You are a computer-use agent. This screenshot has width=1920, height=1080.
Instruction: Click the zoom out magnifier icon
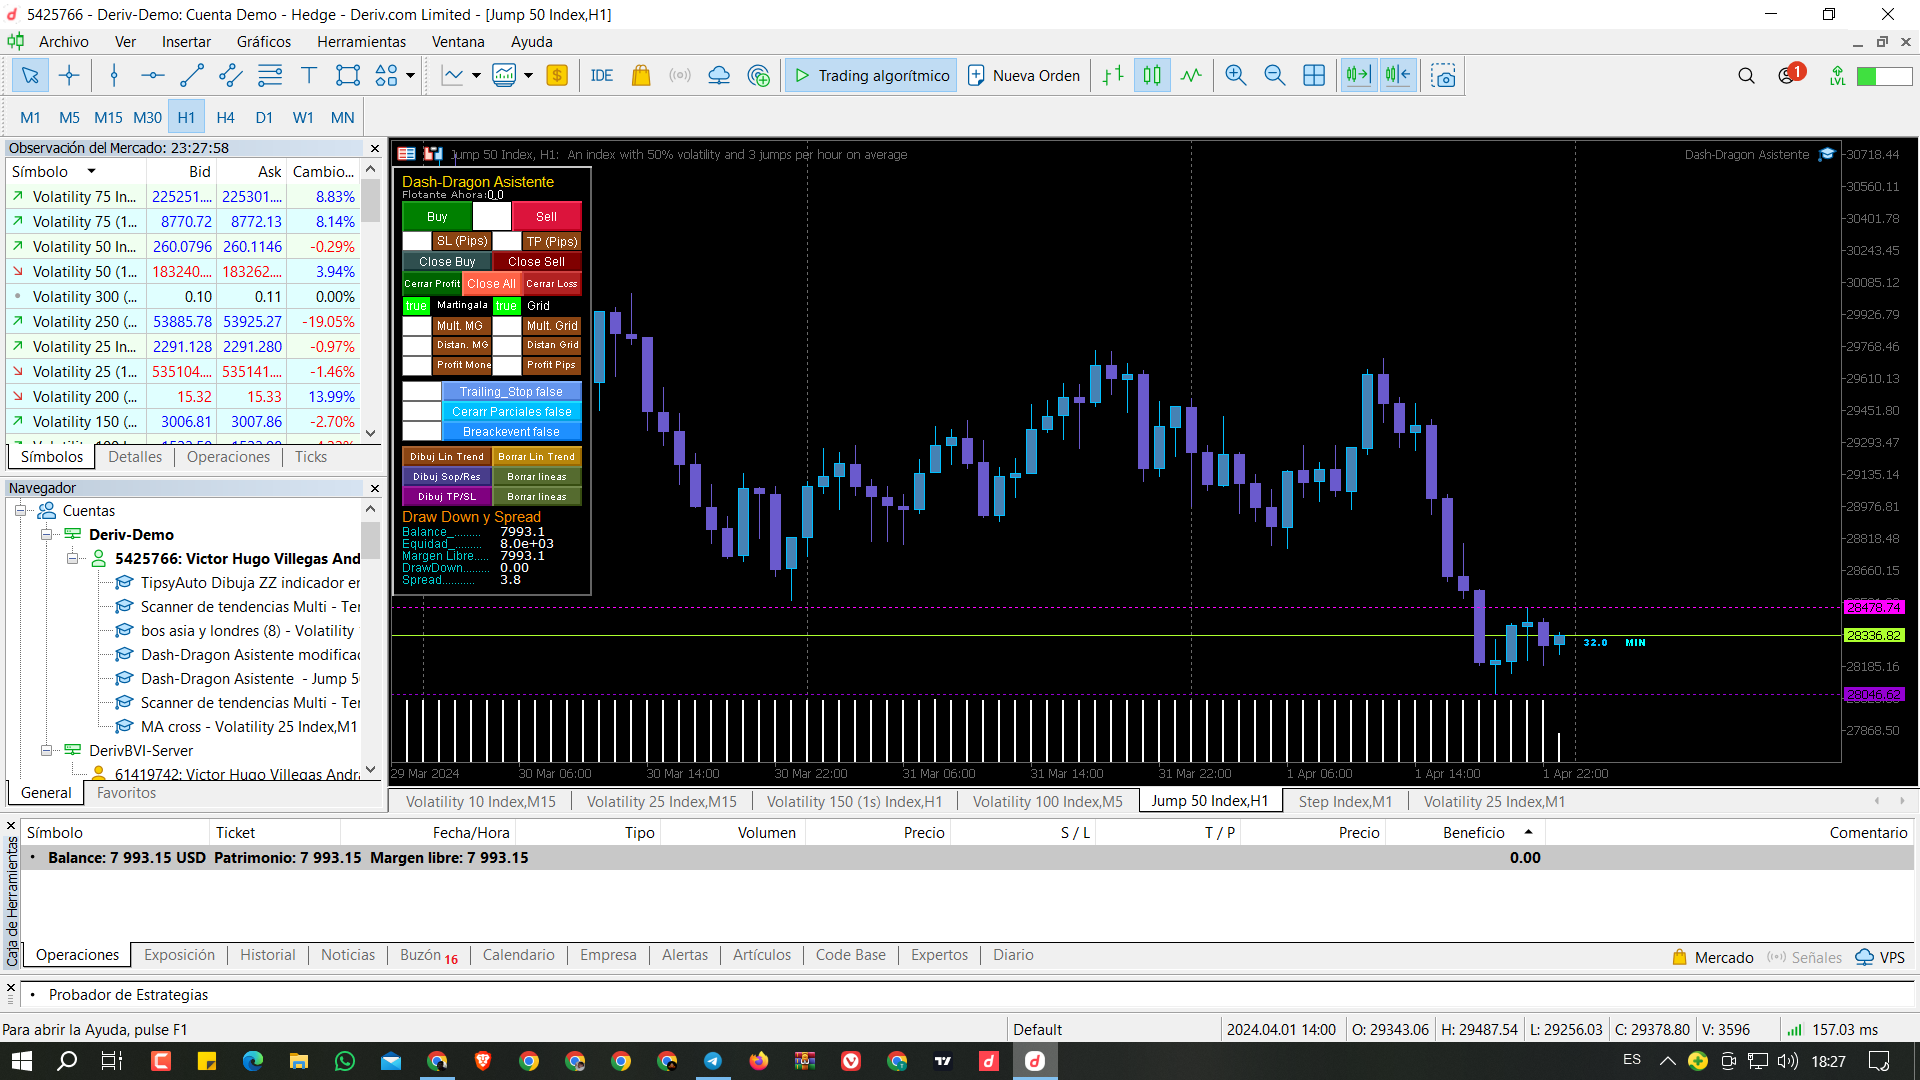pyautogui.click(x=1274, y=76)
